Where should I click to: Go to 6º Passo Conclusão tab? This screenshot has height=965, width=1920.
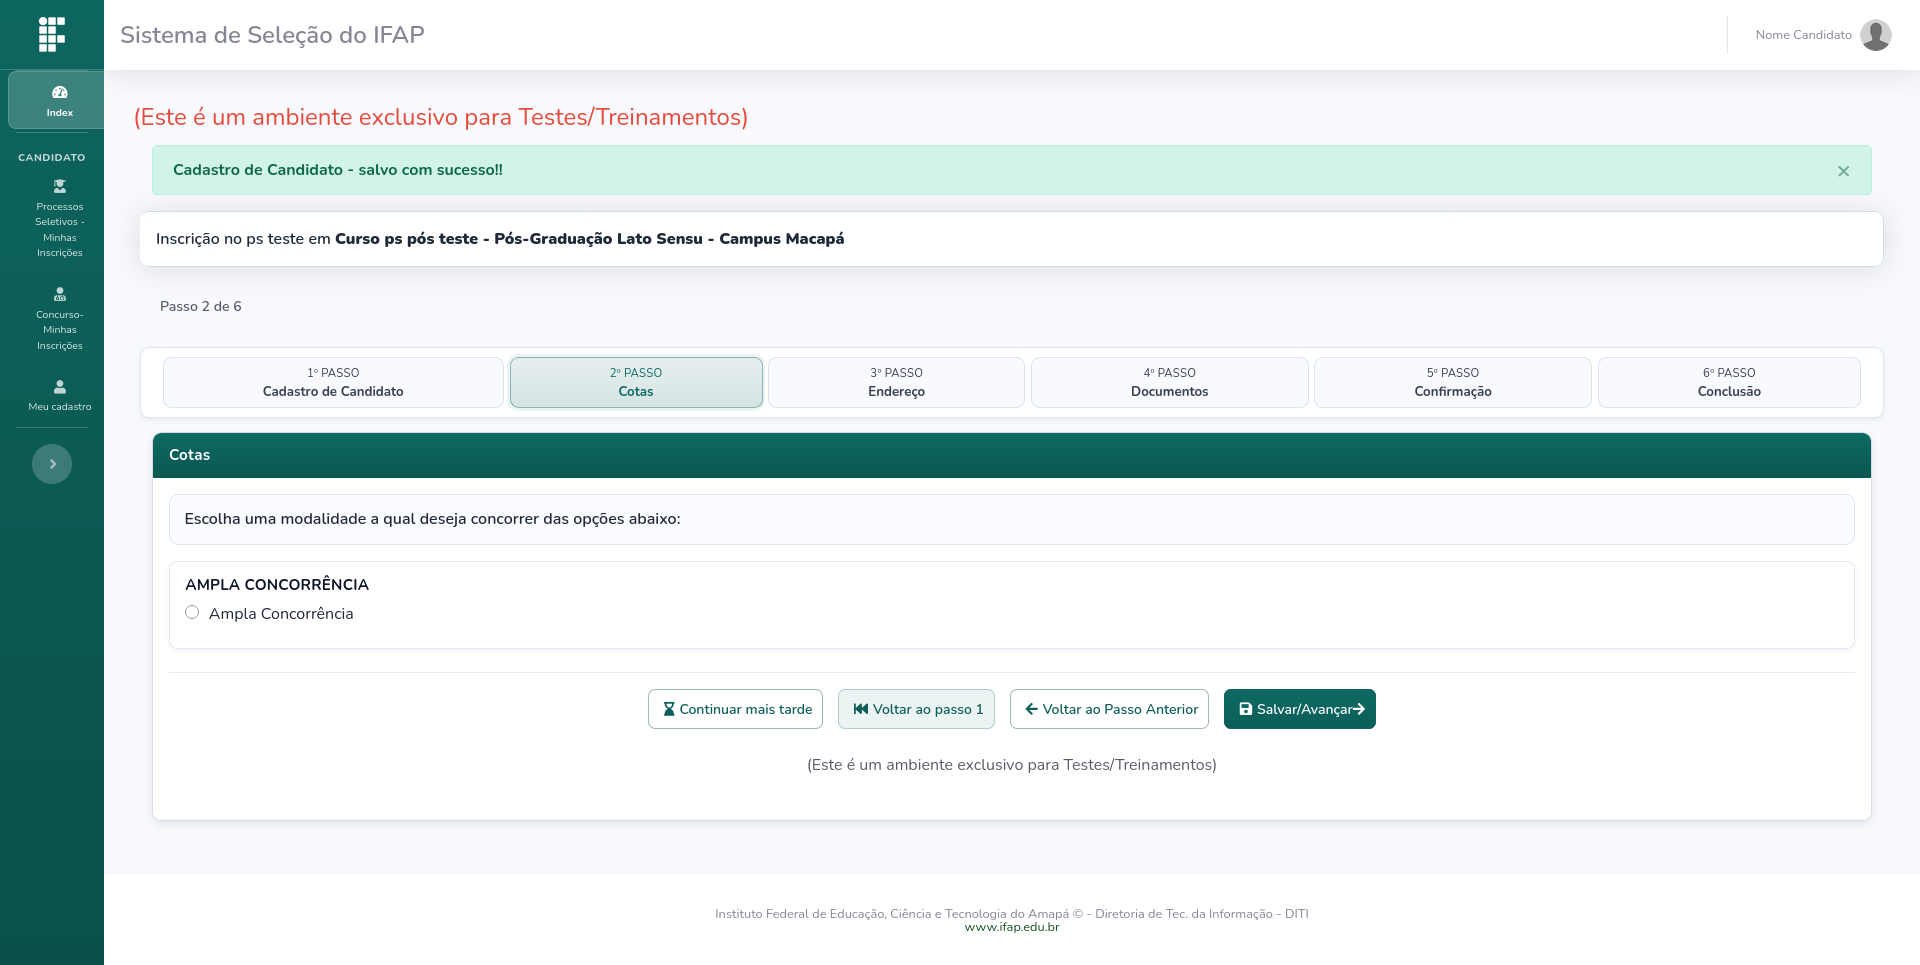coord(1729,382)
